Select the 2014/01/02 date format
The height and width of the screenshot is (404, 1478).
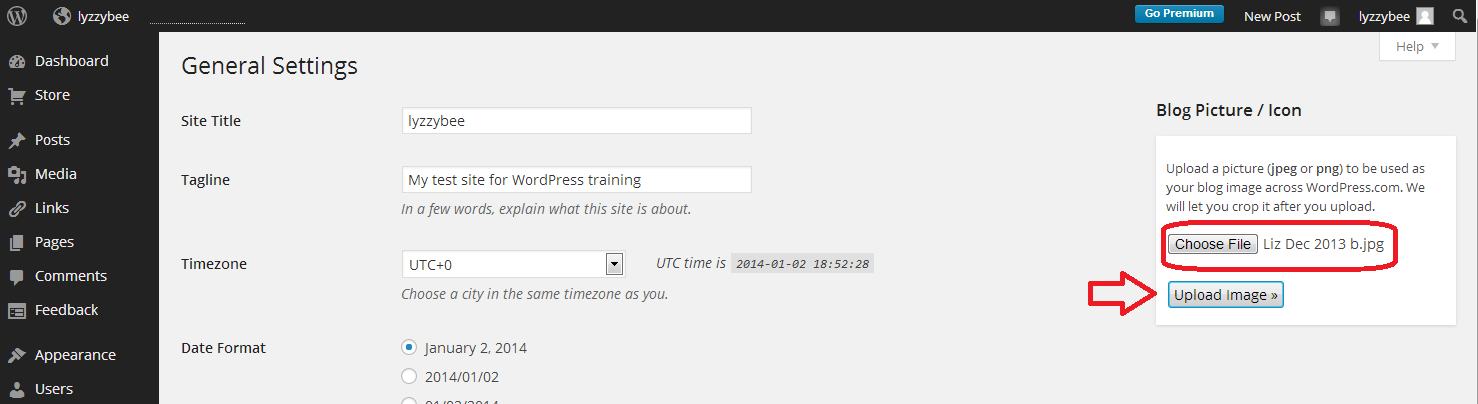[x=409, y=376]
